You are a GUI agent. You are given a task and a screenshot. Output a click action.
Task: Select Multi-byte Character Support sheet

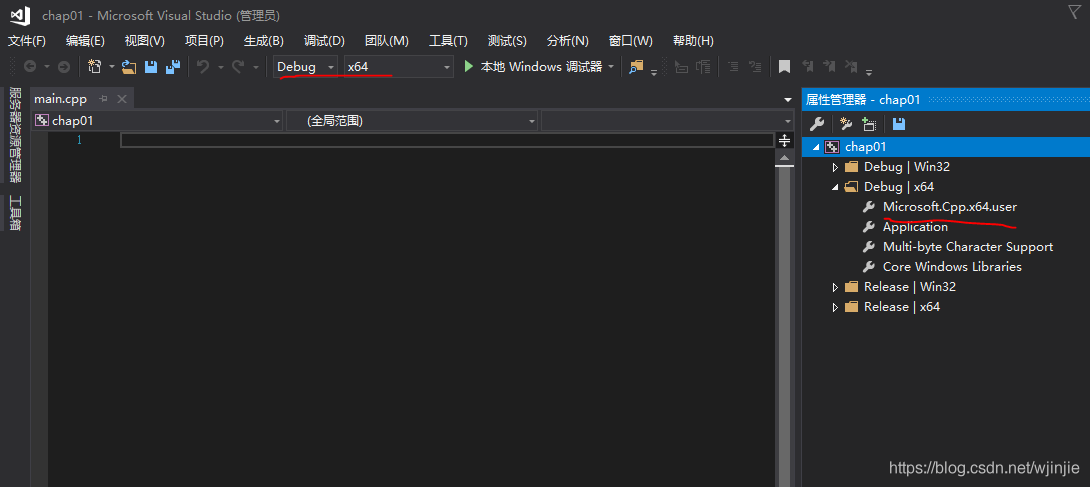968,247
